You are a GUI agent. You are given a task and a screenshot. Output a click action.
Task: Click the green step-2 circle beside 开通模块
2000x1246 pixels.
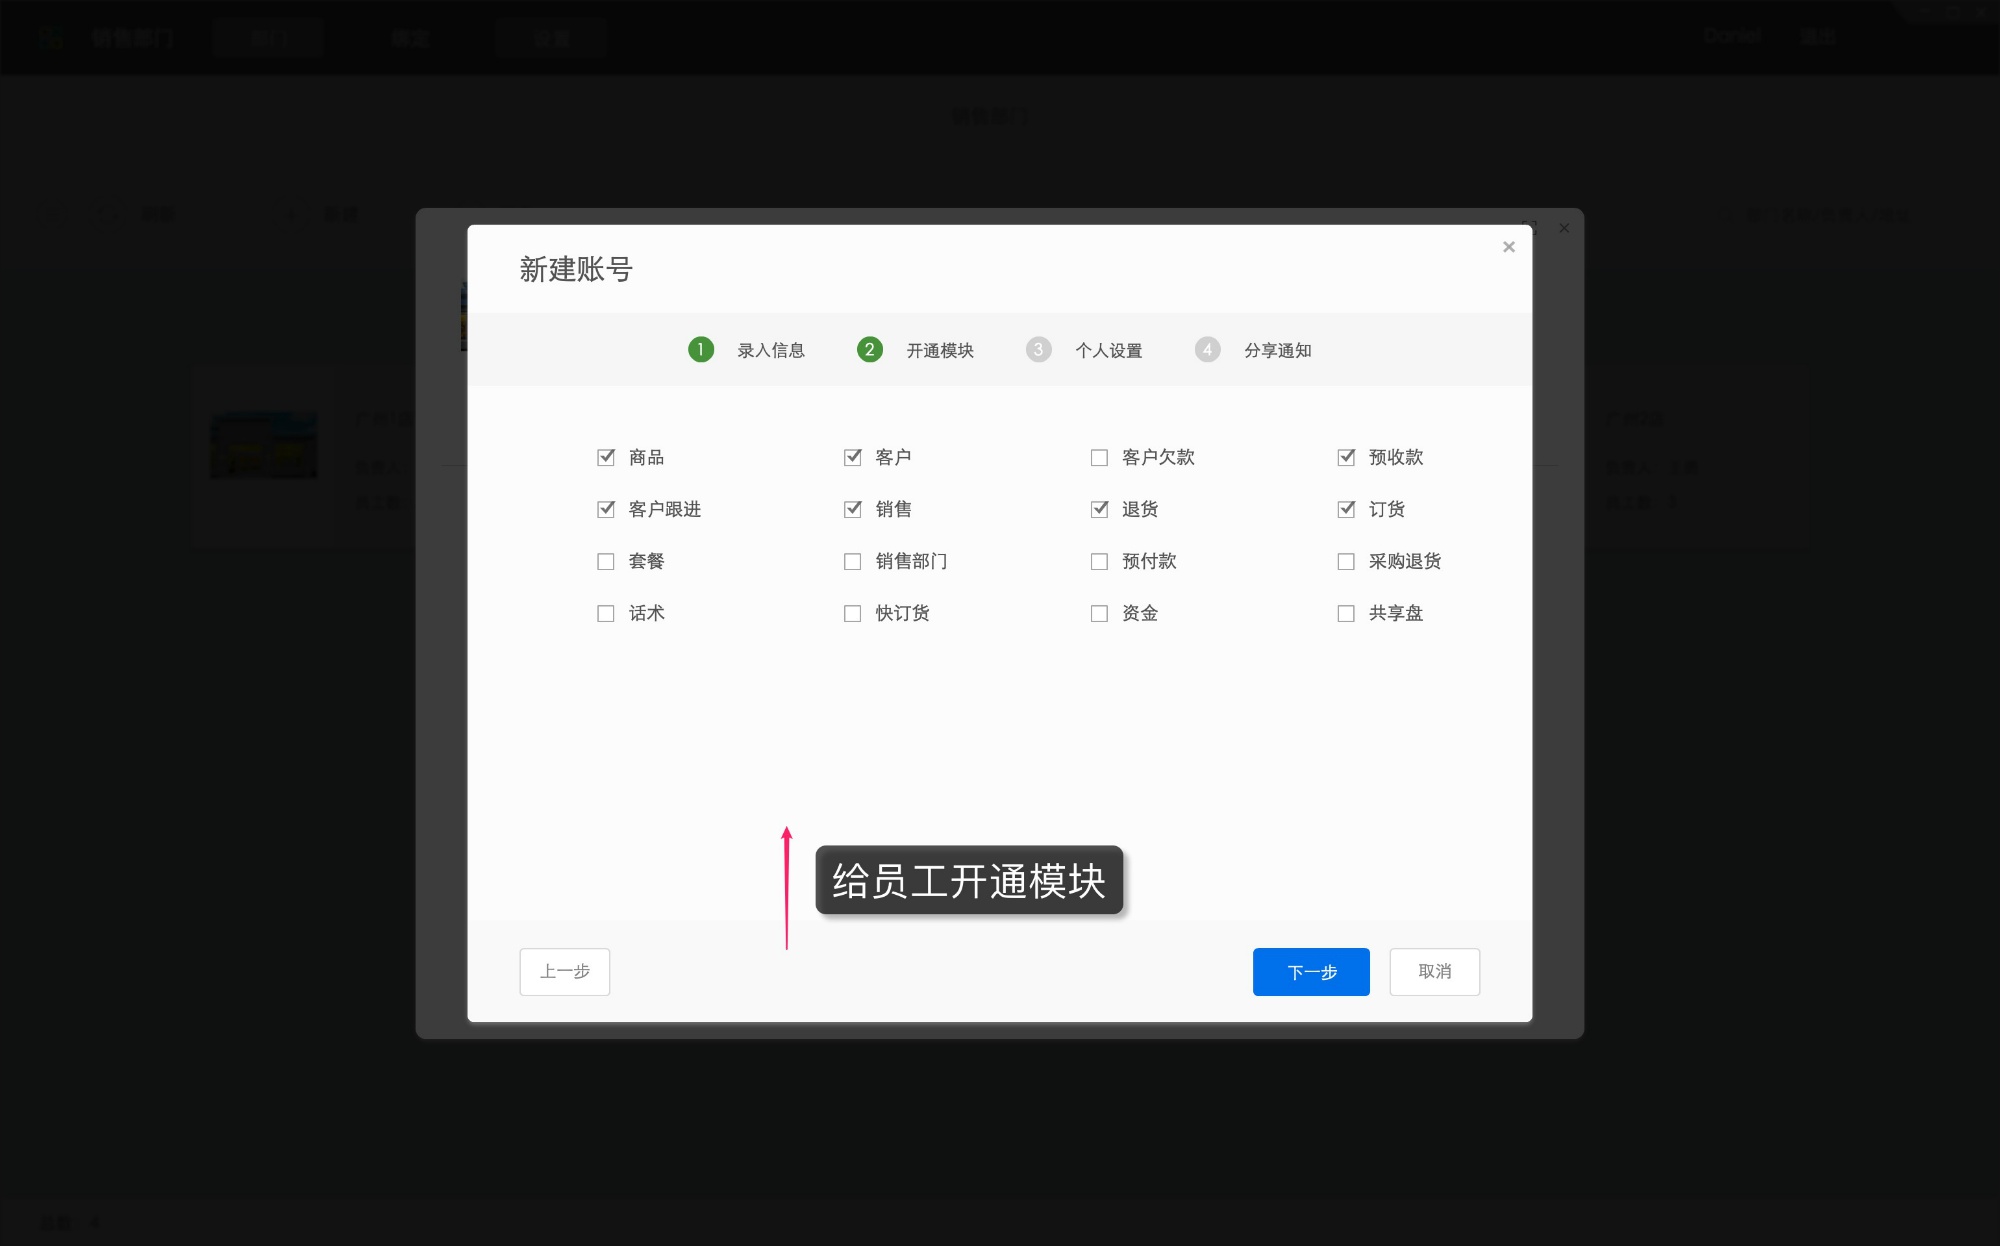869,349
